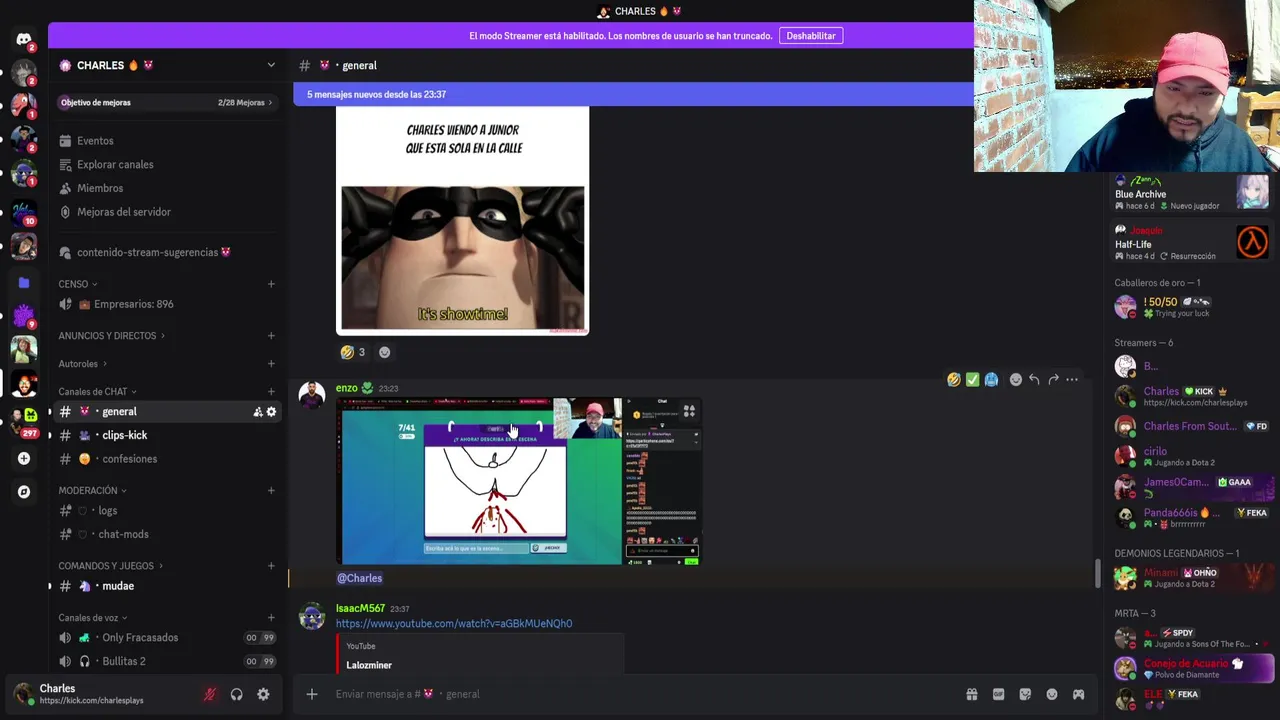Image resolution: width=1280 pixels, height=720 pixels.
Task: Open the server icon with badge 10
Action: [x=24, y=212]
